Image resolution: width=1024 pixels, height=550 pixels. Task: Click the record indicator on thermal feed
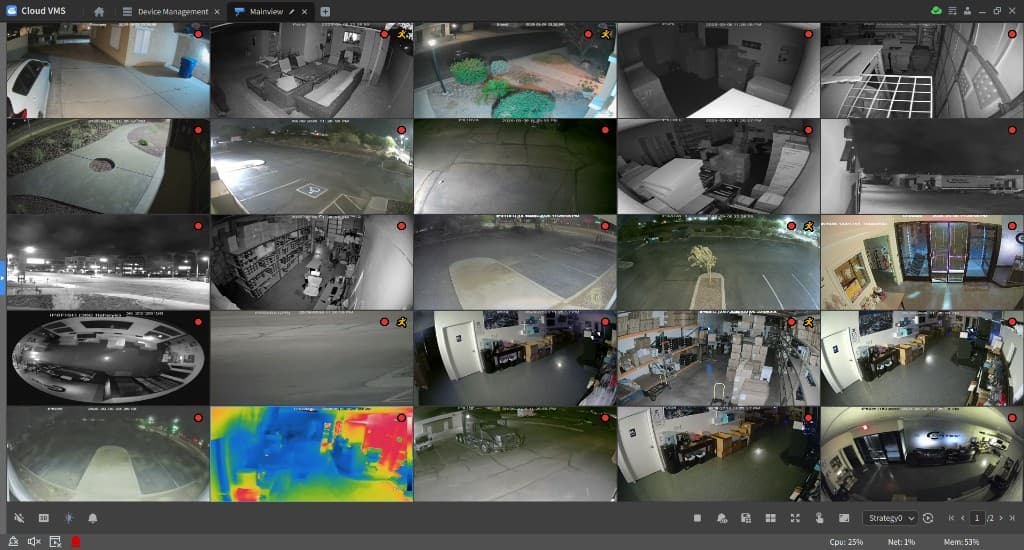click(402, 417)
